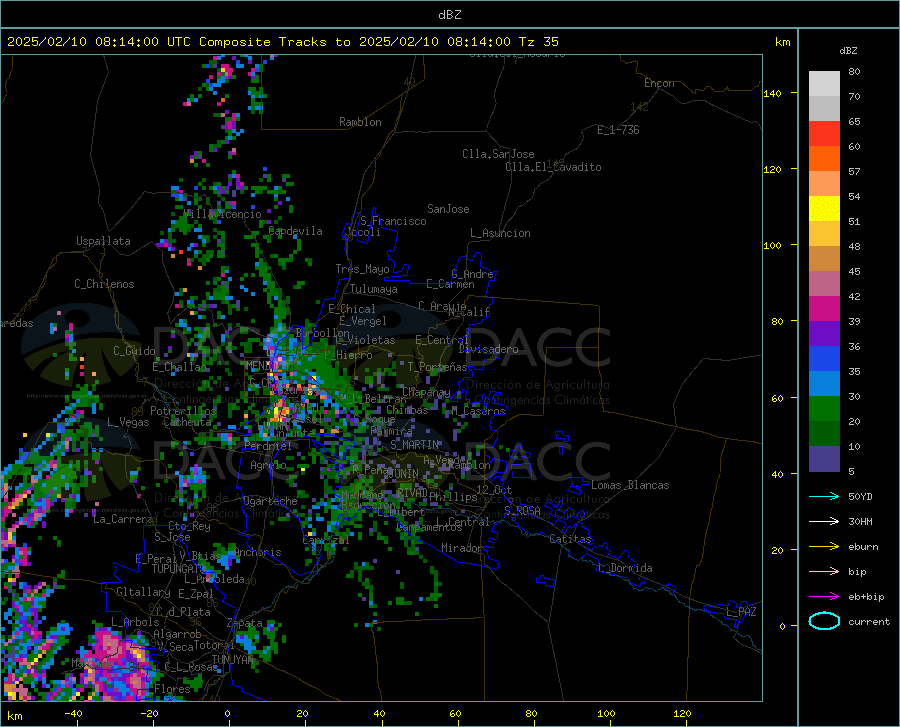Click the dBZ title at the top
900x727 pixels.
coord(449,15)
